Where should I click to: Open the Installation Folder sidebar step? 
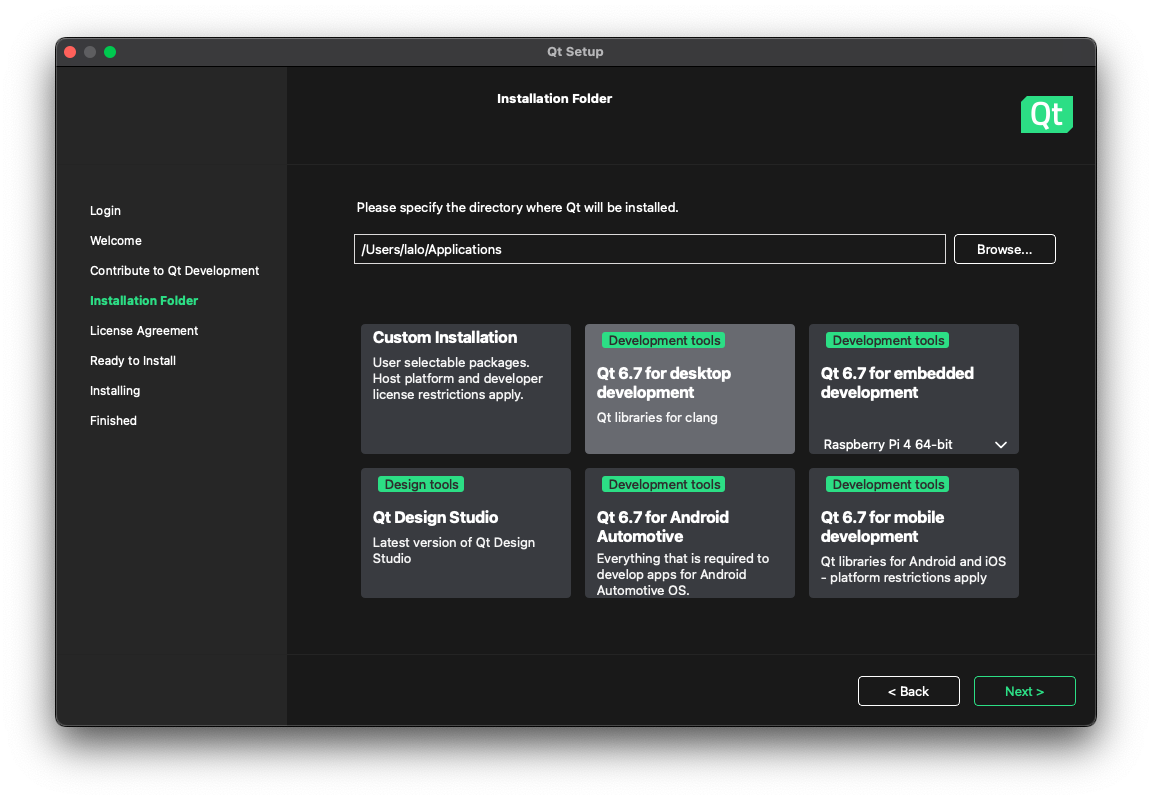click(144, 301)
